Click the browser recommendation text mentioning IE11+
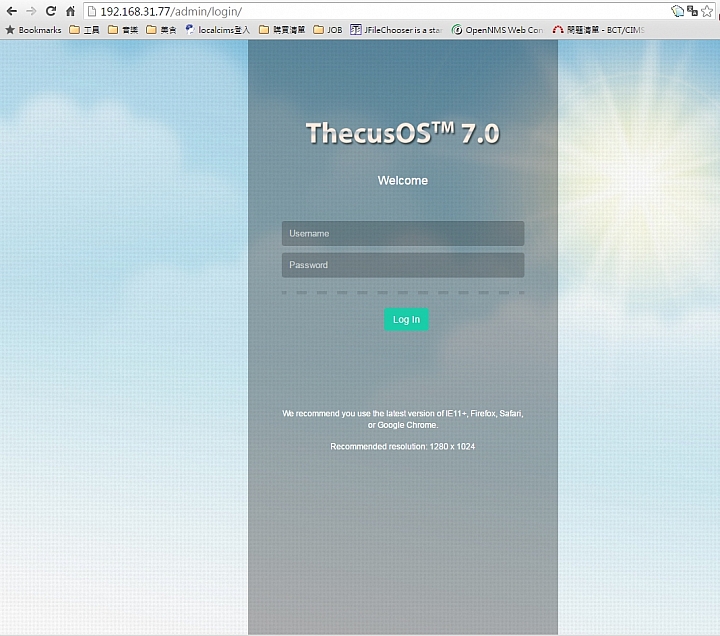This screenshot has height=636, width=720. 403,419
